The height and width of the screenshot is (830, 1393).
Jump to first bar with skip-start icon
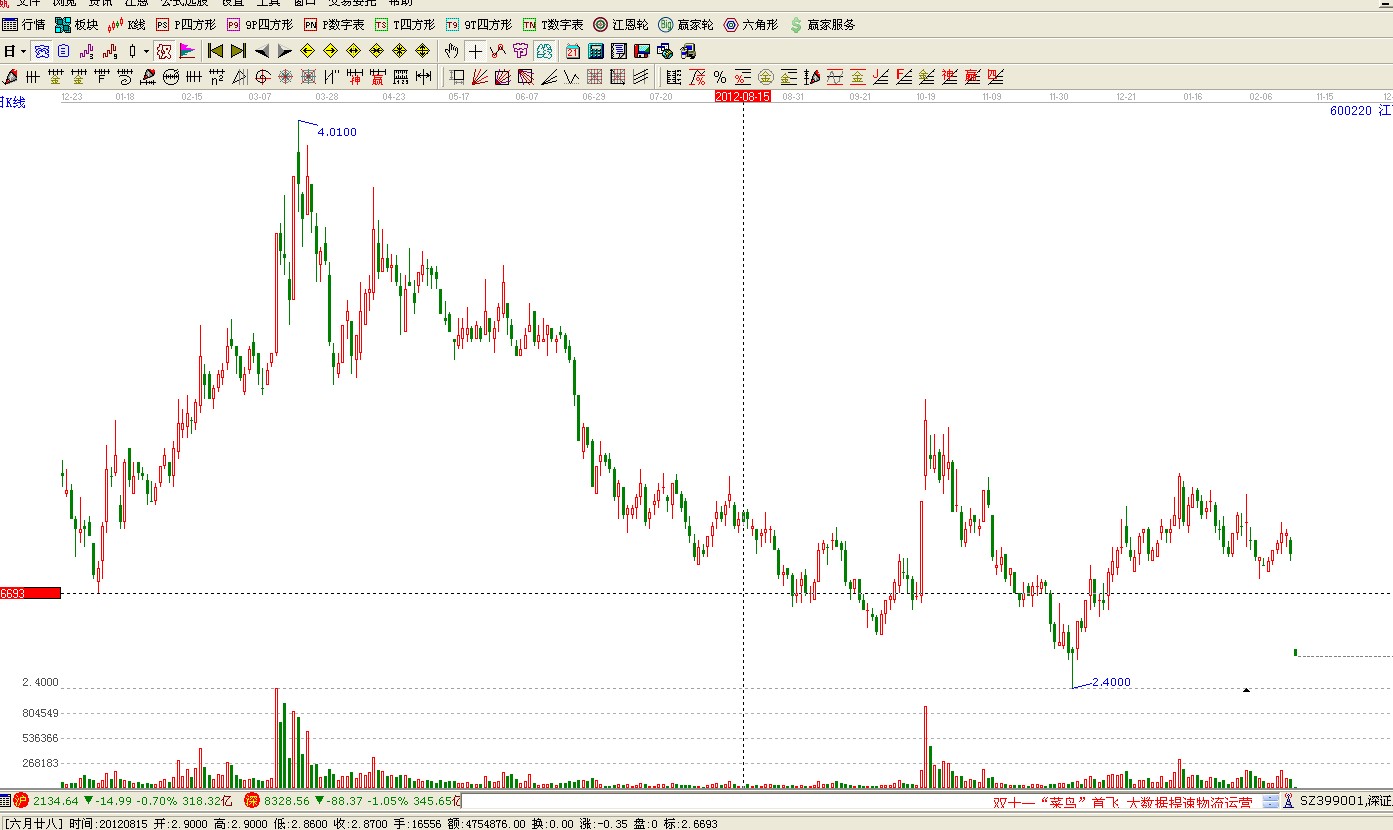point(215,51)
